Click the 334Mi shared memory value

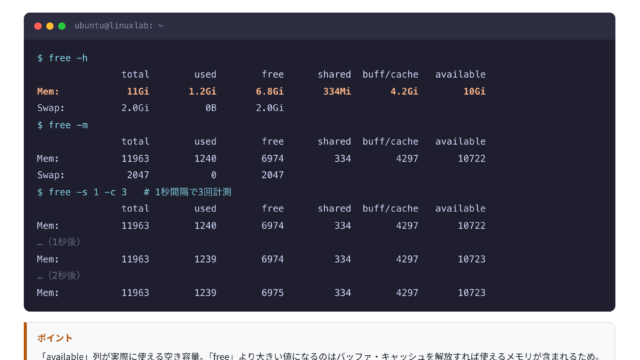point(337,91)
